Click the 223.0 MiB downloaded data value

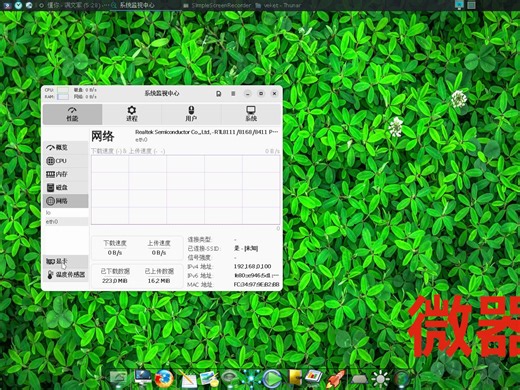pos(115,281)
